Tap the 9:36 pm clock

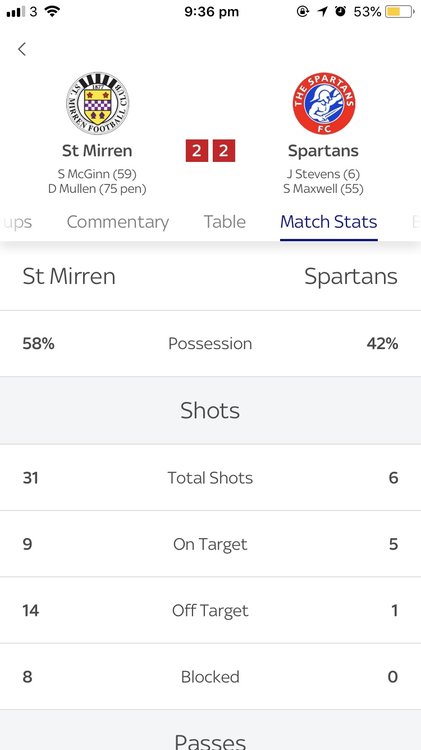[x=212, y=12]
